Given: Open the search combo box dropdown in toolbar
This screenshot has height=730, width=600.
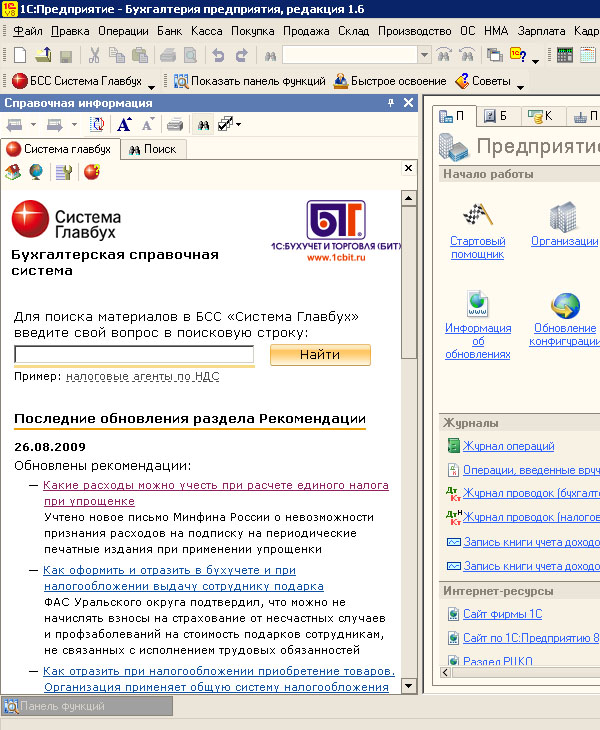Looking at the screenshot, I should pyautogui.click(x=424, y=55).
